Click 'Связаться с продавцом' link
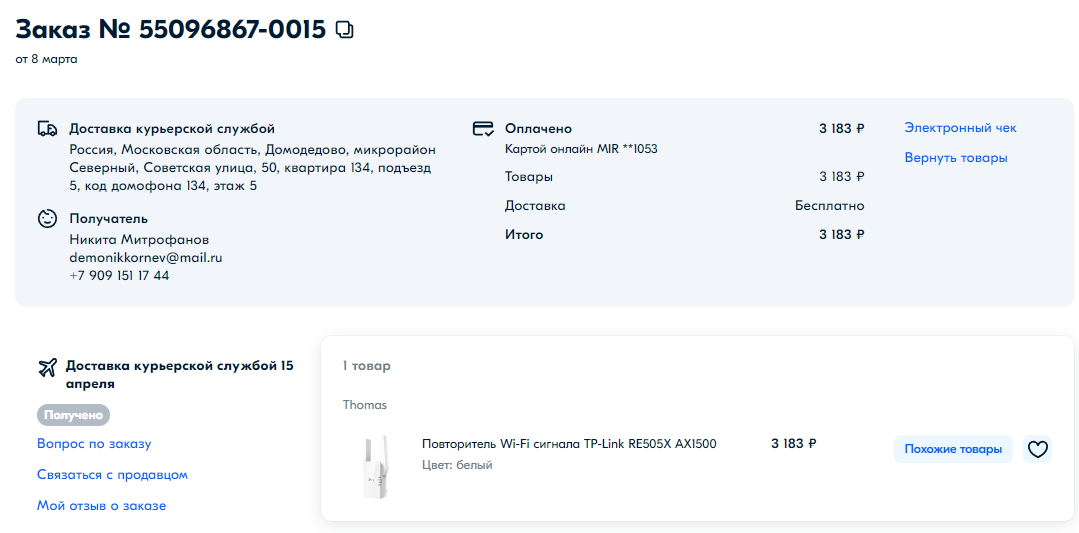This screenshot has height=533, width=1079. click(112, 475)
